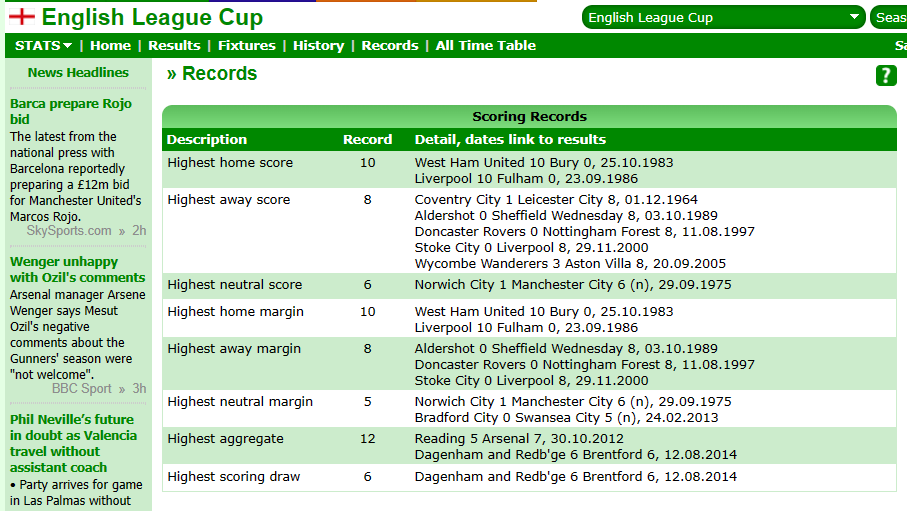The image size is (907, 511).
Task: Go to the Home menu item
Action: (110, 45)
